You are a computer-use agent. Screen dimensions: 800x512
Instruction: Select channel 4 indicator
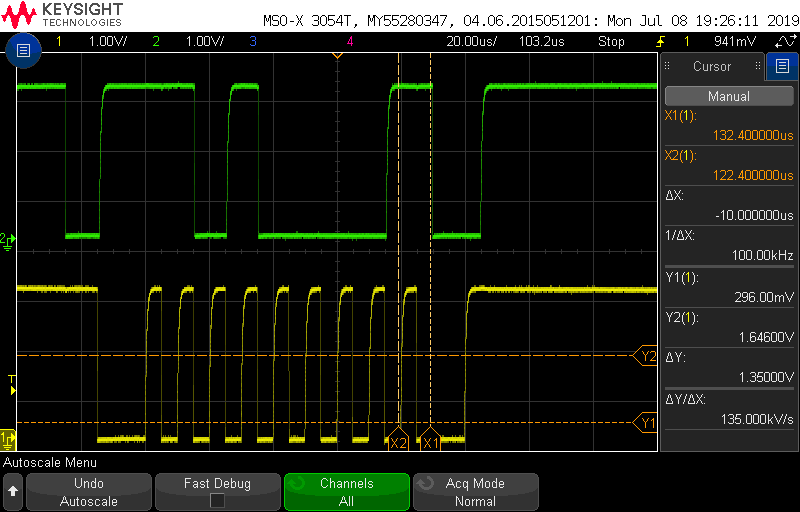pos(349,41)
